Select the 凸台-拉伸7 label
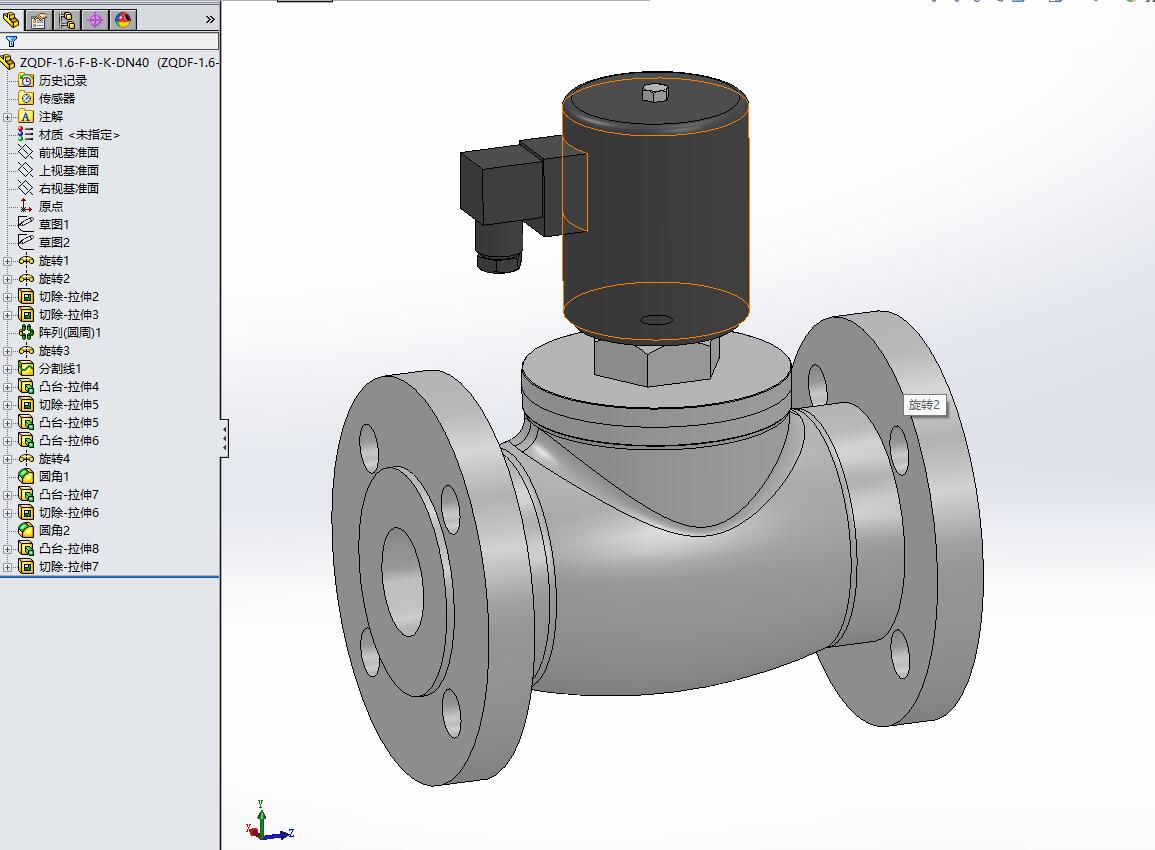This screenshot has width=1155, height=850. click(69, 494)
